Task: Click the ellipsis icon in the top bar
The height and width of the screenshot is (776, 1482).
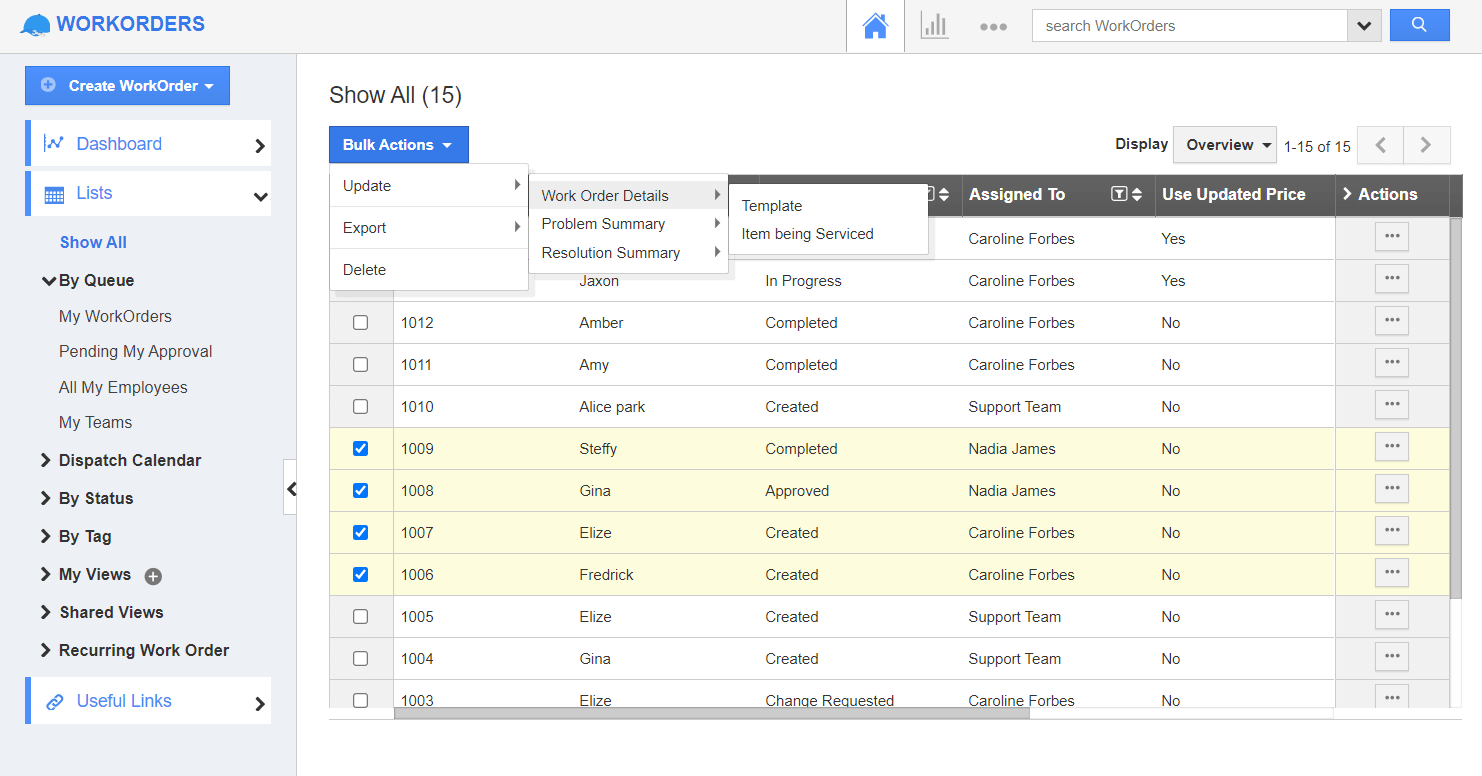Action: [x=993, y=27]
